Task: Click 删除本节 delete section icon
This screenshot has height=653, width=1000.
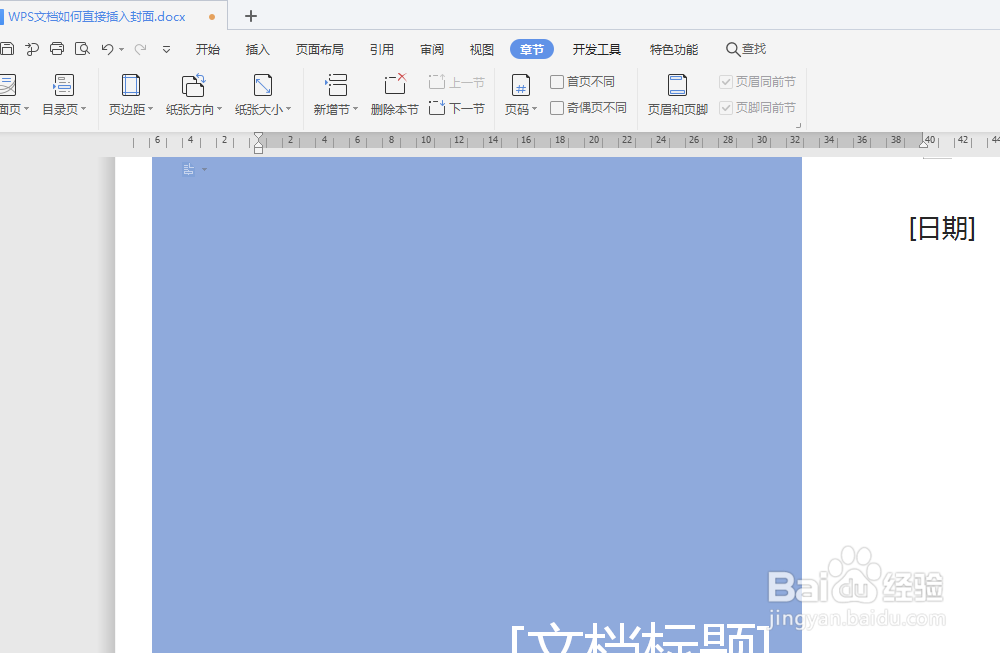Action: click(395, 85)
